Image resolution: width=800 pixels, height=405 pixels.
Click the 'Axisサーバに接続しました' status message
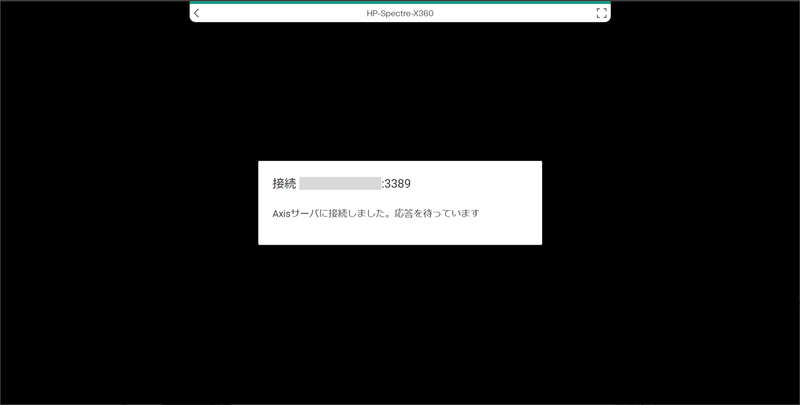[376, 213]
